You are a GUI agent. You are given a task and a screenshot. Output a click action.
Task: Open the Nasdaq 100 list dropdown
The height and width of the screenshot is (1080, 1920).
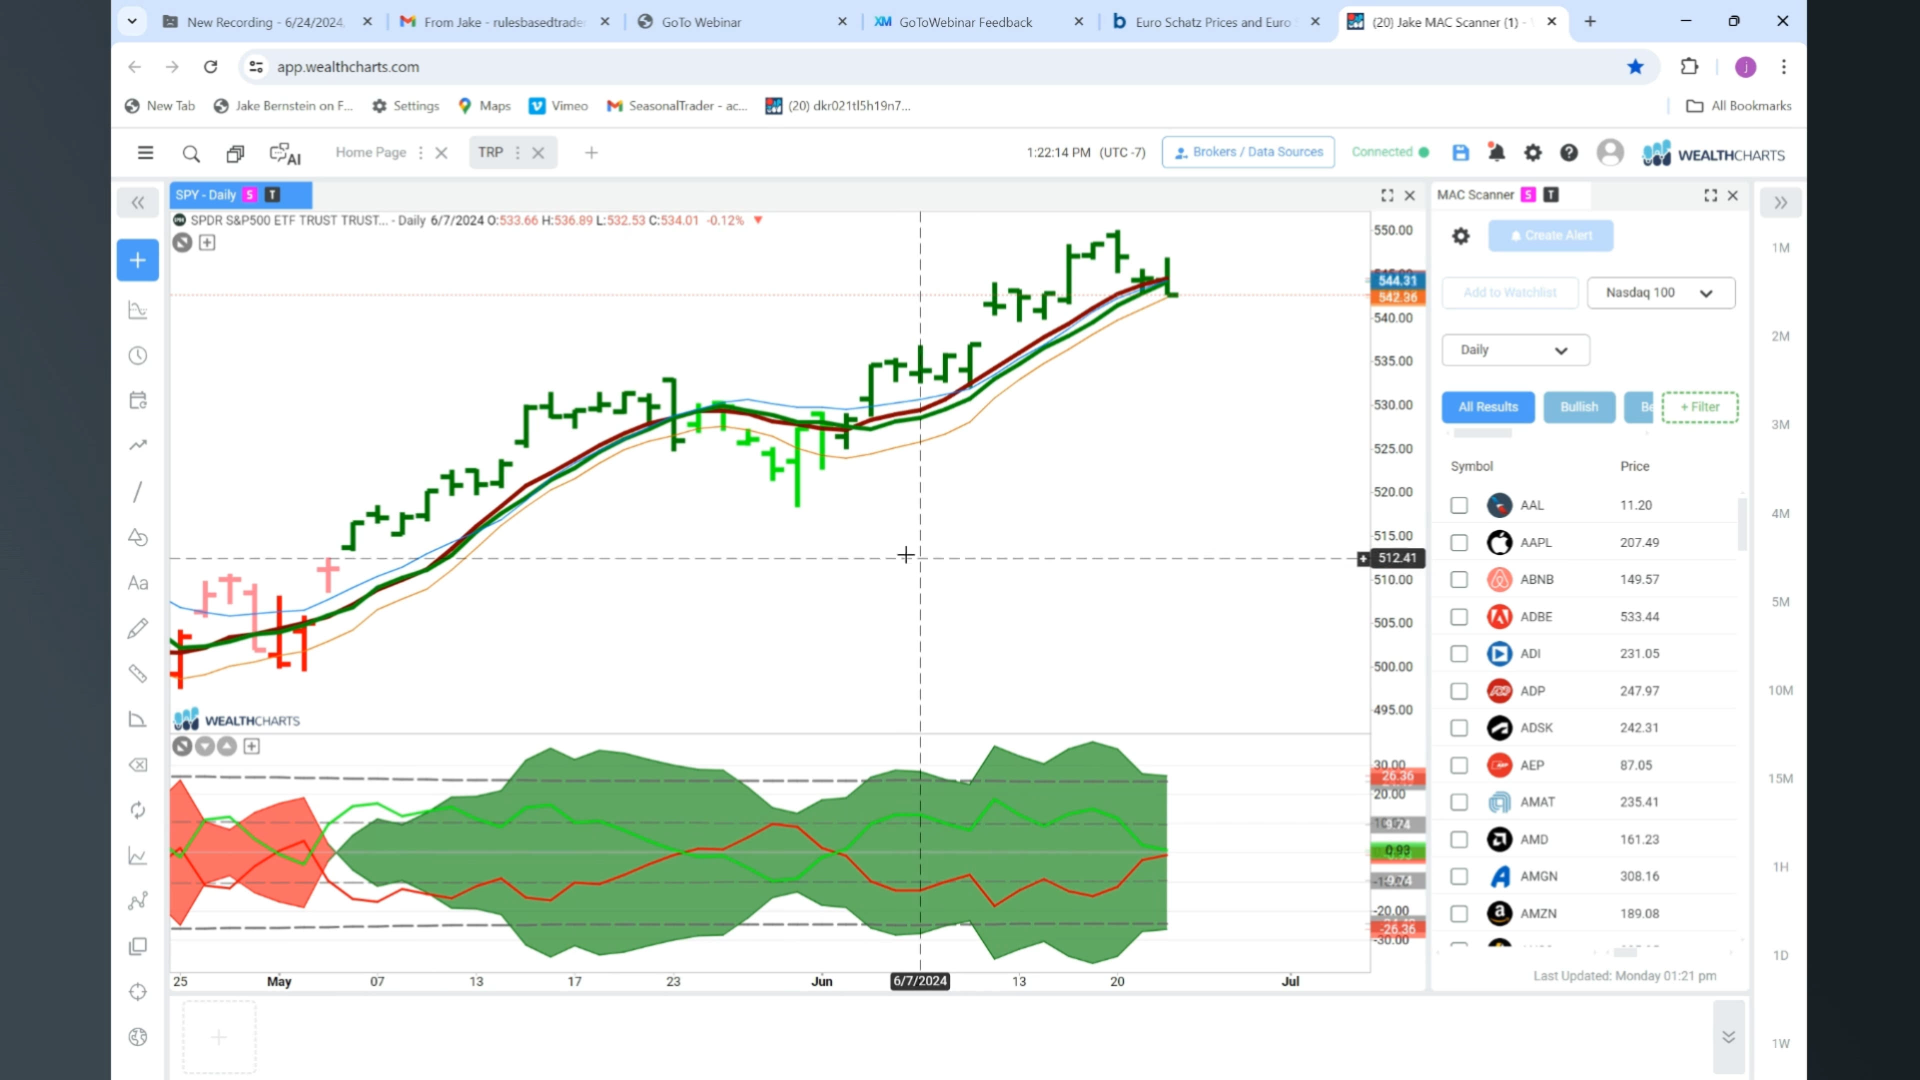(1661, 293)
